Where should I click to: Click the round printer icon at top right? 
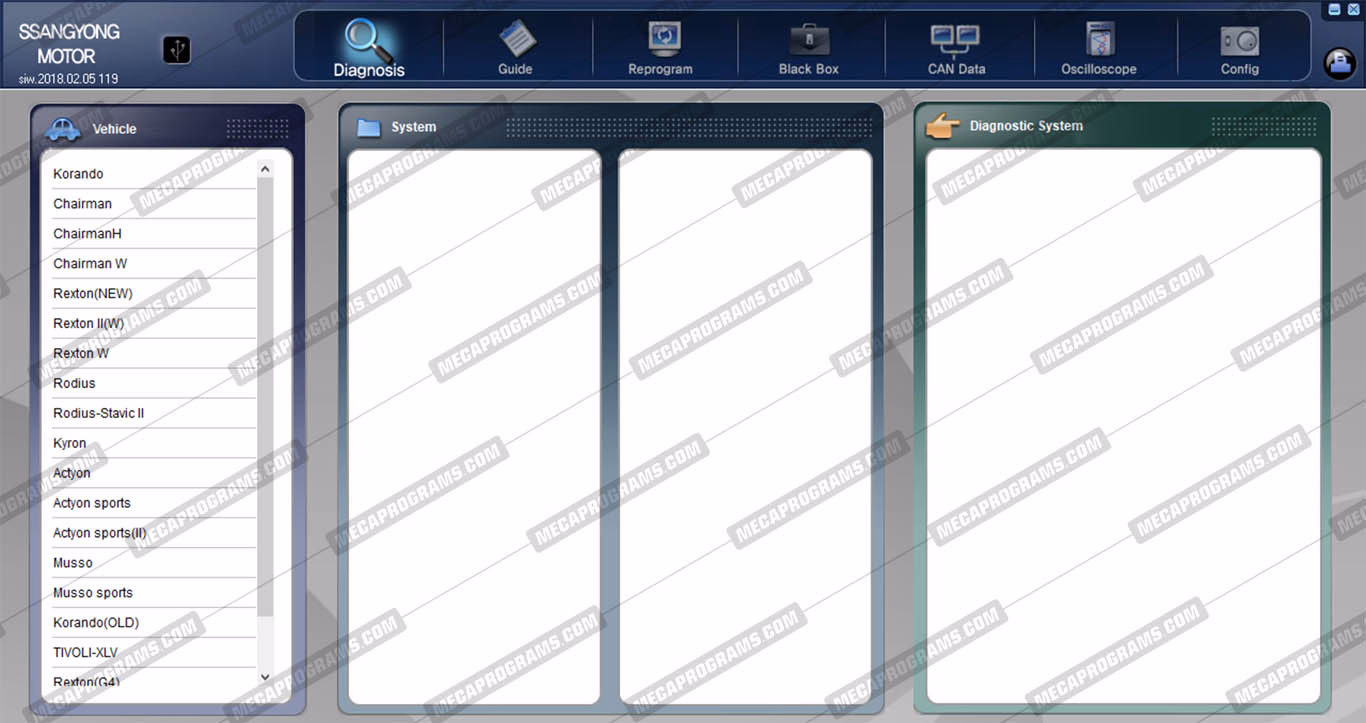pyautogui.click(x=1339, y=62)
